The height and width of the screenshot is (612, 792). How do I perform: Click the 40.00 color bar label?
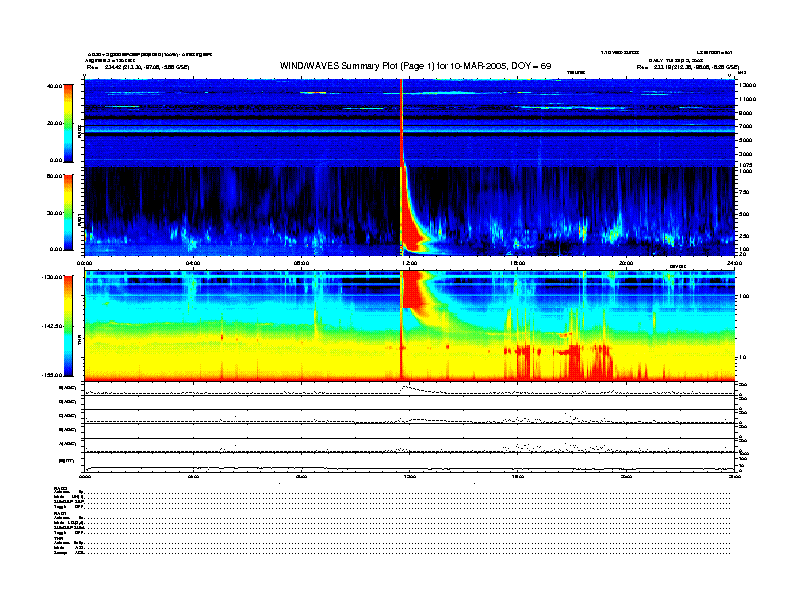click(54, 86)
